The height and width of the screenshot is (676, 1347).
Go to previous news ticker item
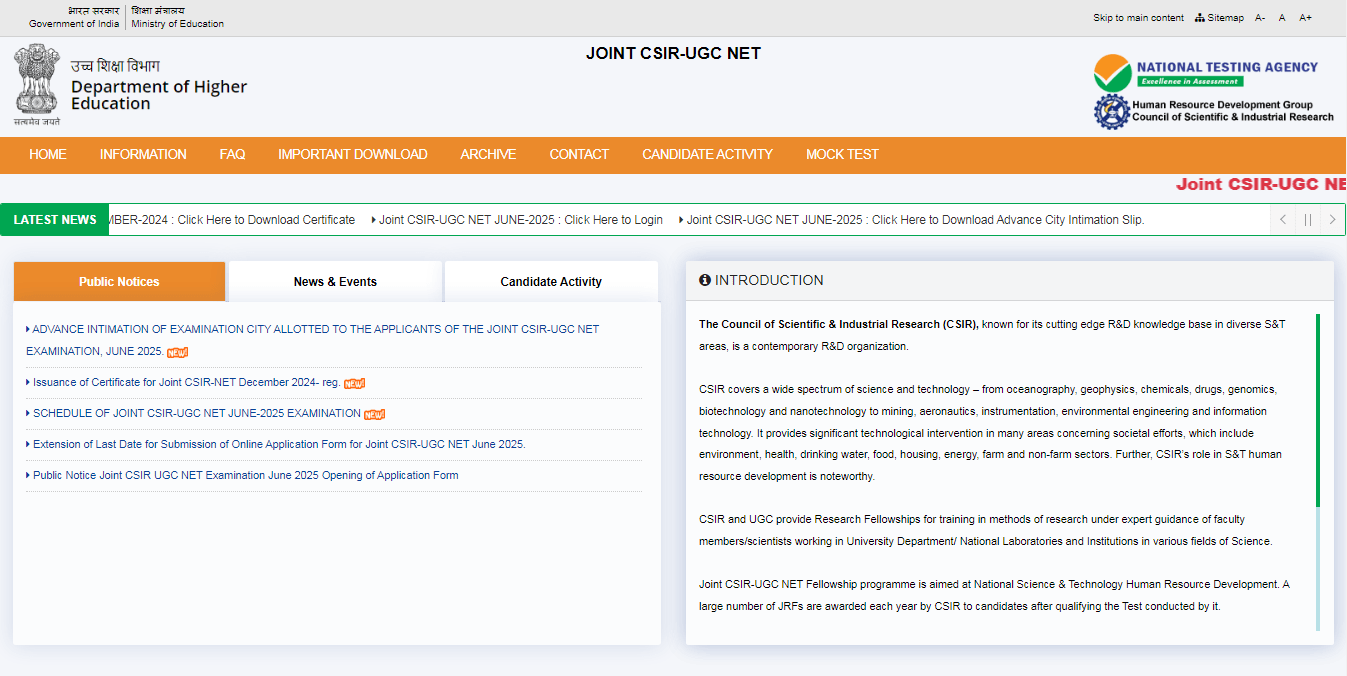1283,220
